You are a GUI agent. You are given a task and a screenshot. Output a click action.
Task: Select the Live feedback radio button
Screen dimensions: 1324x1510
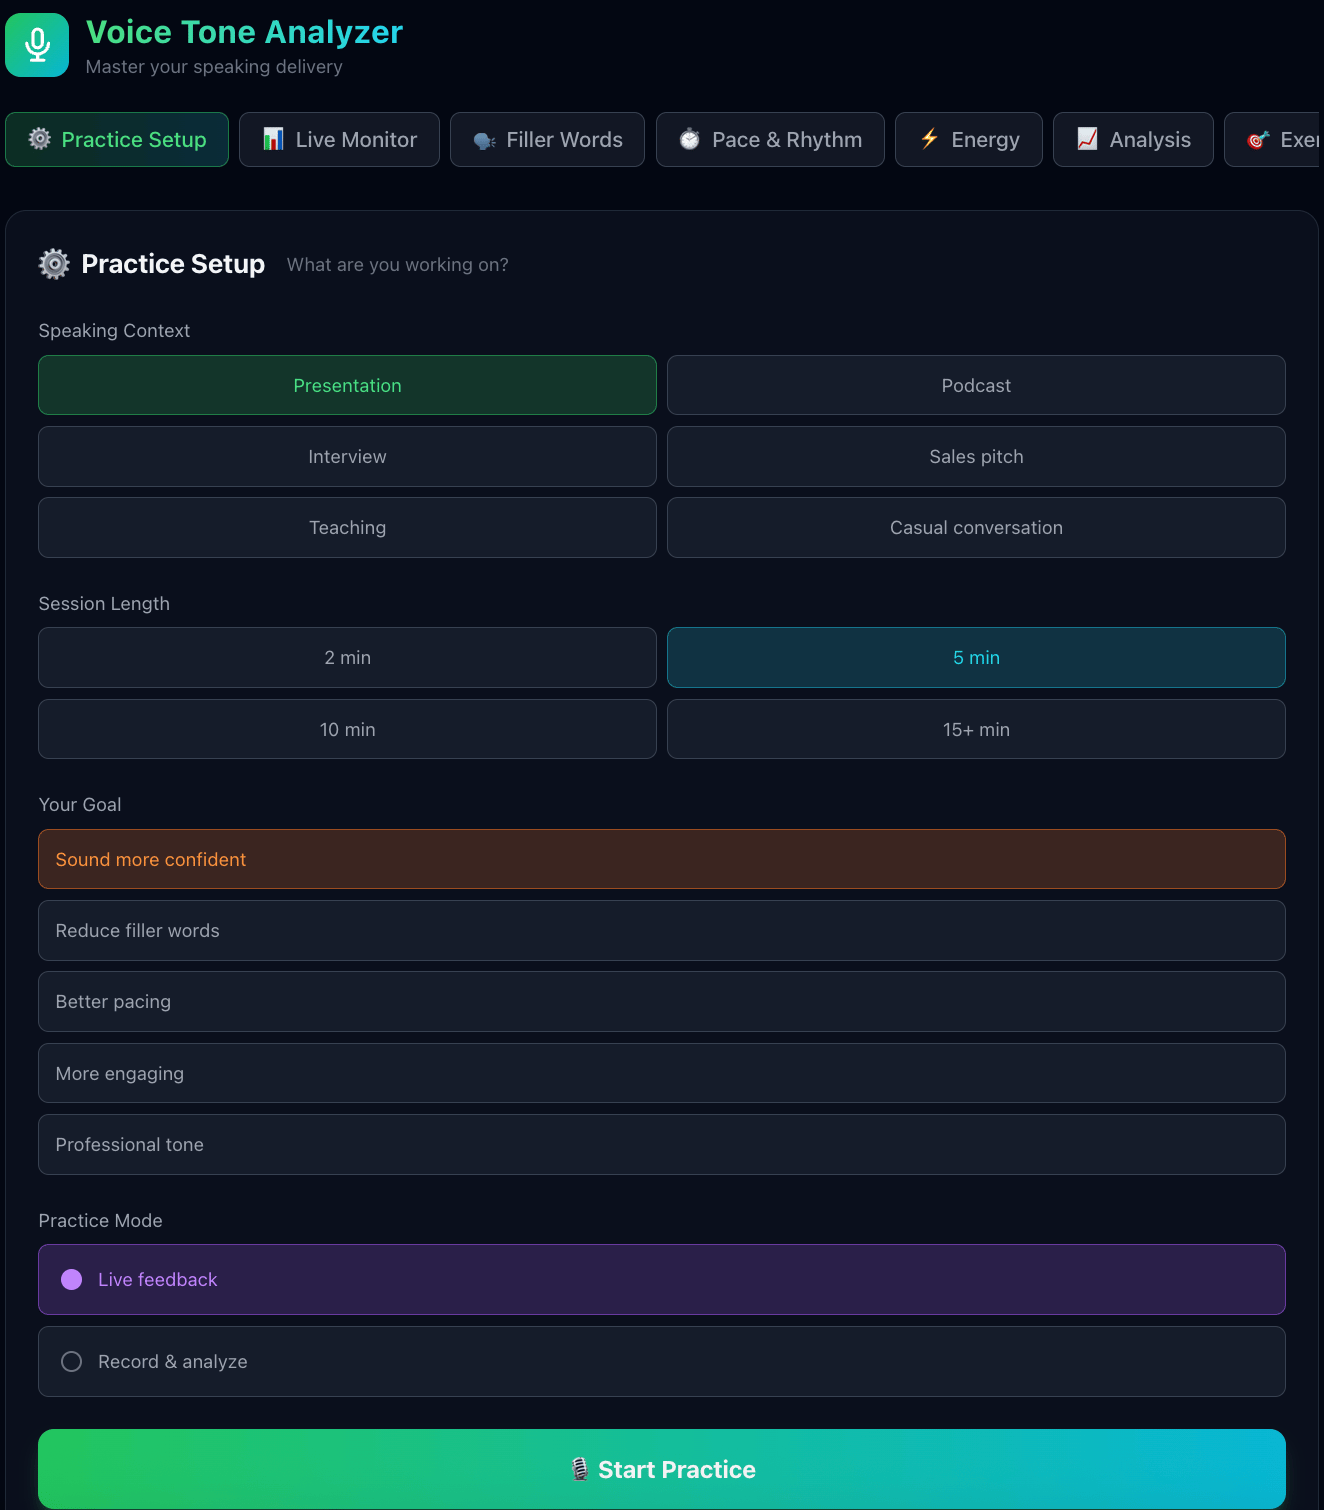pyautogui.click(x=72, y=1280)
